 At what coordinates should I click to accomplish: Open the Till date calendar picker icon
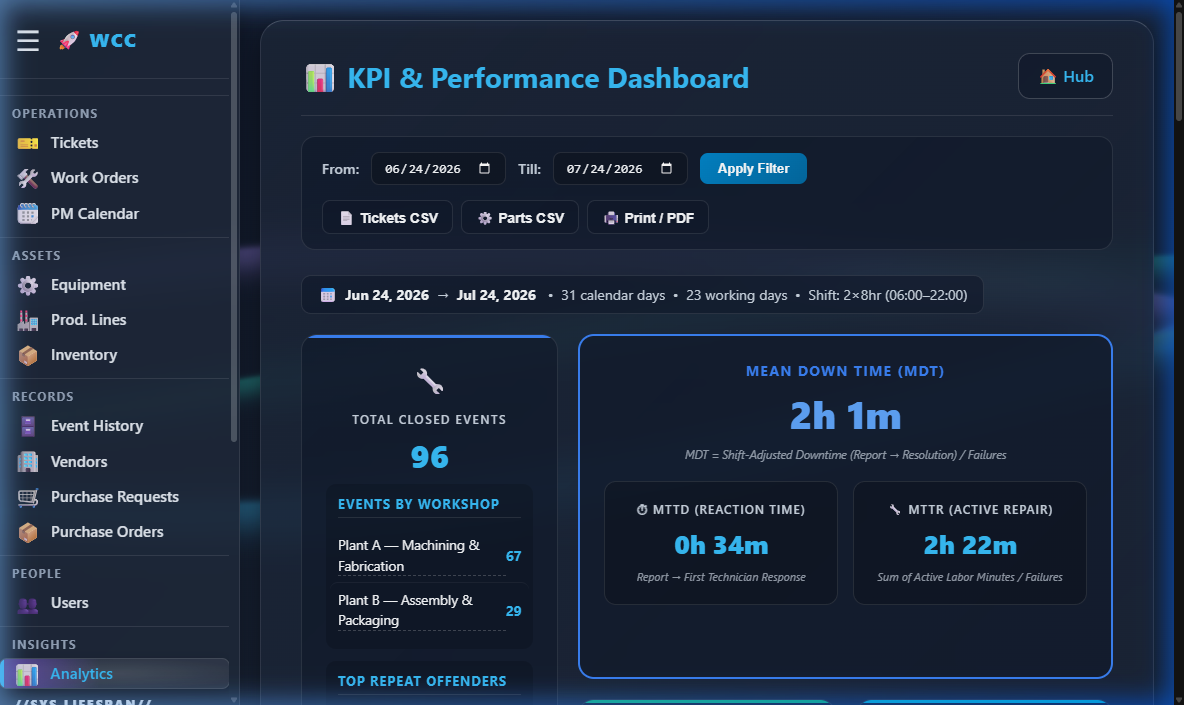666,168
